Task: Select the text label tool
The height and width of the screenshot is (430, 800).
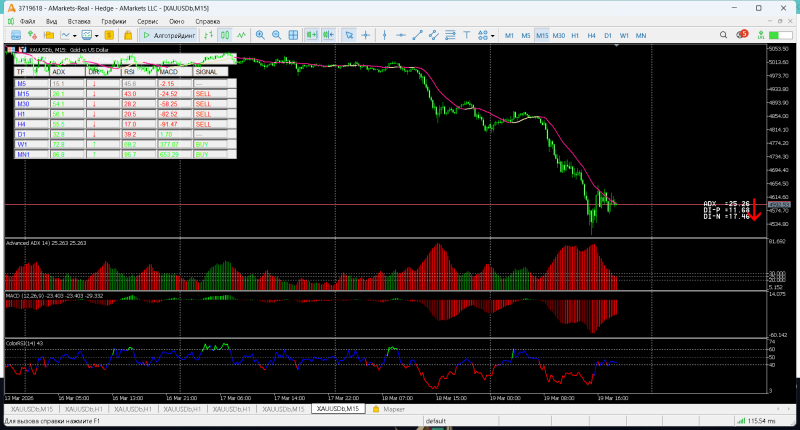Action: [x=466, y=35]
